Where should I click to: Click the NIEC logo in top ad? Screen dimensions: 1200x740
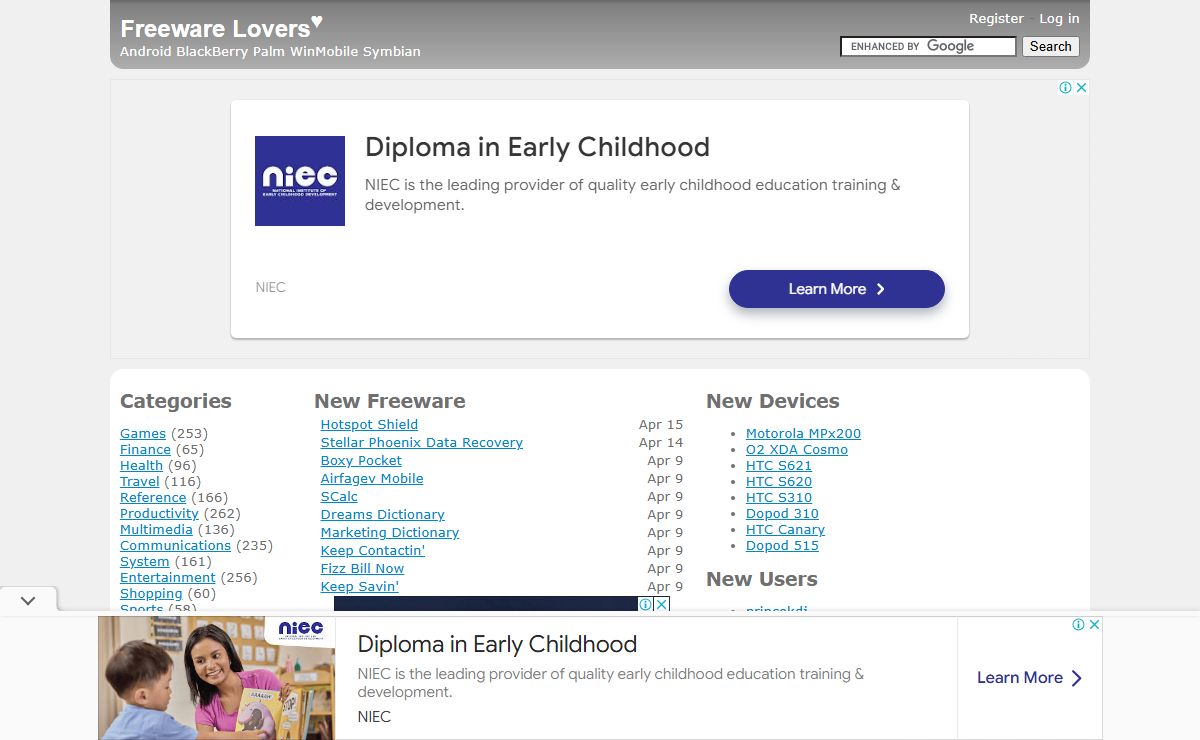(x=300, y=181)
